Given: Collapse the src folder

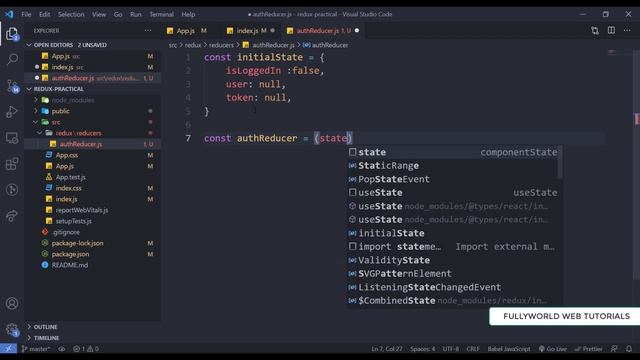Looking at the screenshot, I should pyautogui.click(x=93, y=122).
